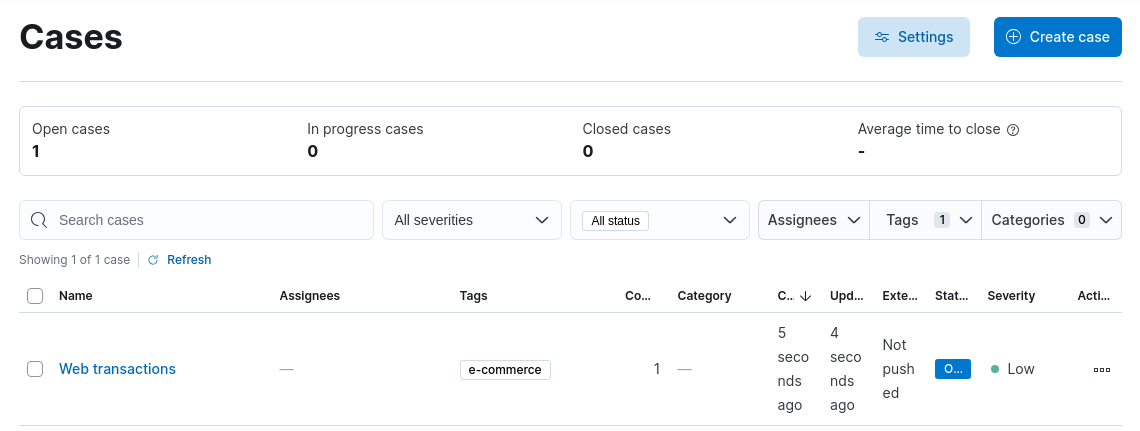
Task: Click the plus icon on Create case
Action: [x=1013, y=37]
